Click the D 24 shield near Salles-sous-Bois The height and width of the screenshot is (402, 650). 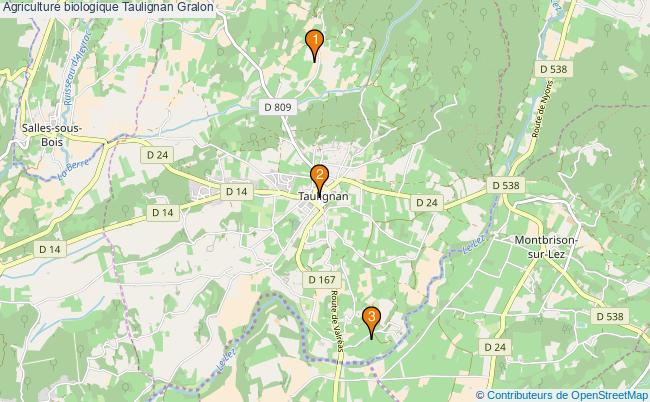158,155
